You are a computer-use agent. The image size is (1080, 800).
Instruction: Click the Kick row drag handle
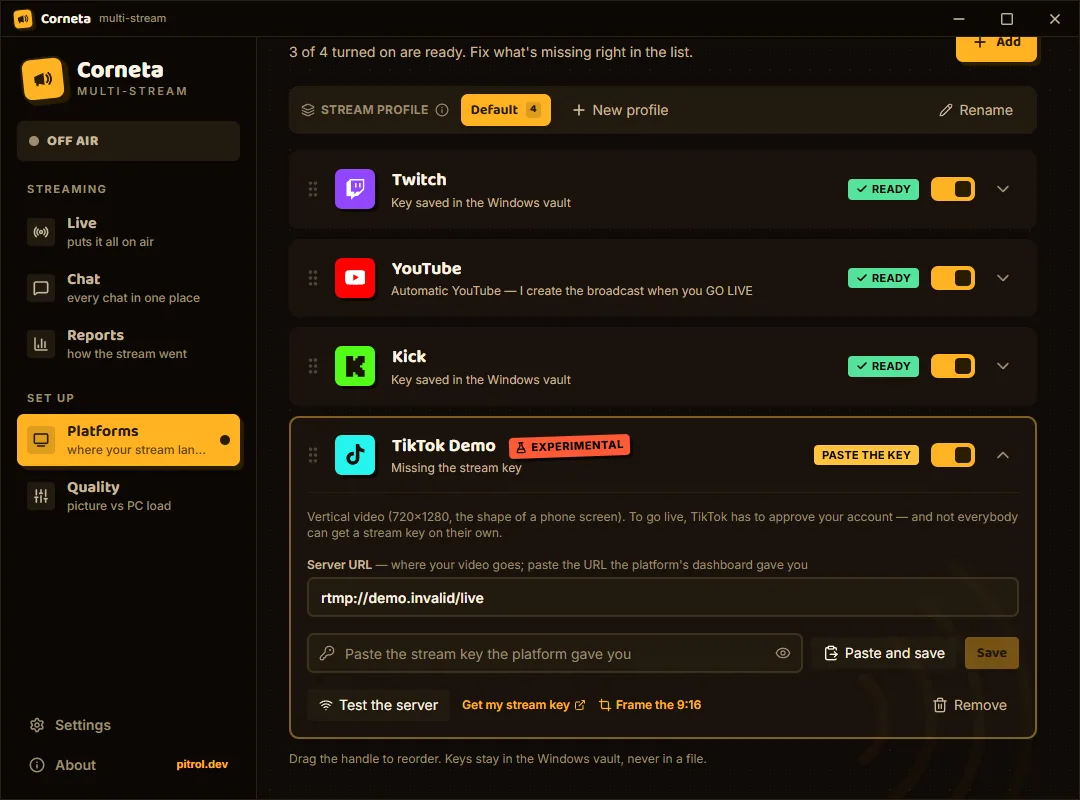click(313, 366)
